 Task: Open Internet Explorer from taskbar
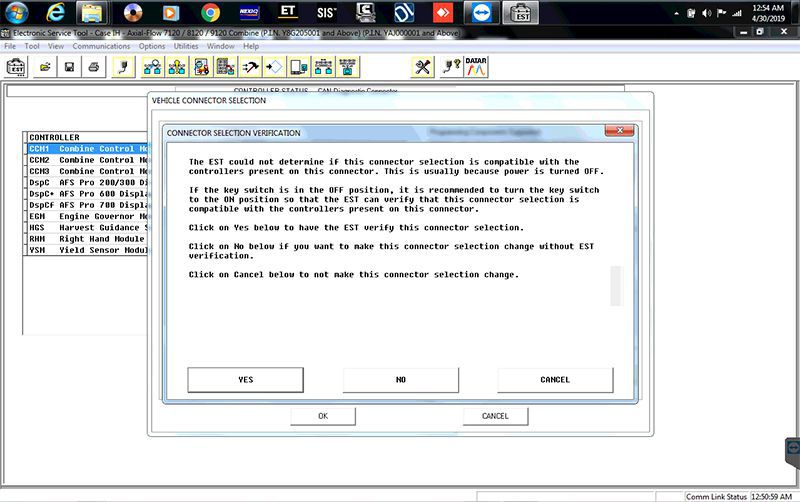[x=55, y=13]
